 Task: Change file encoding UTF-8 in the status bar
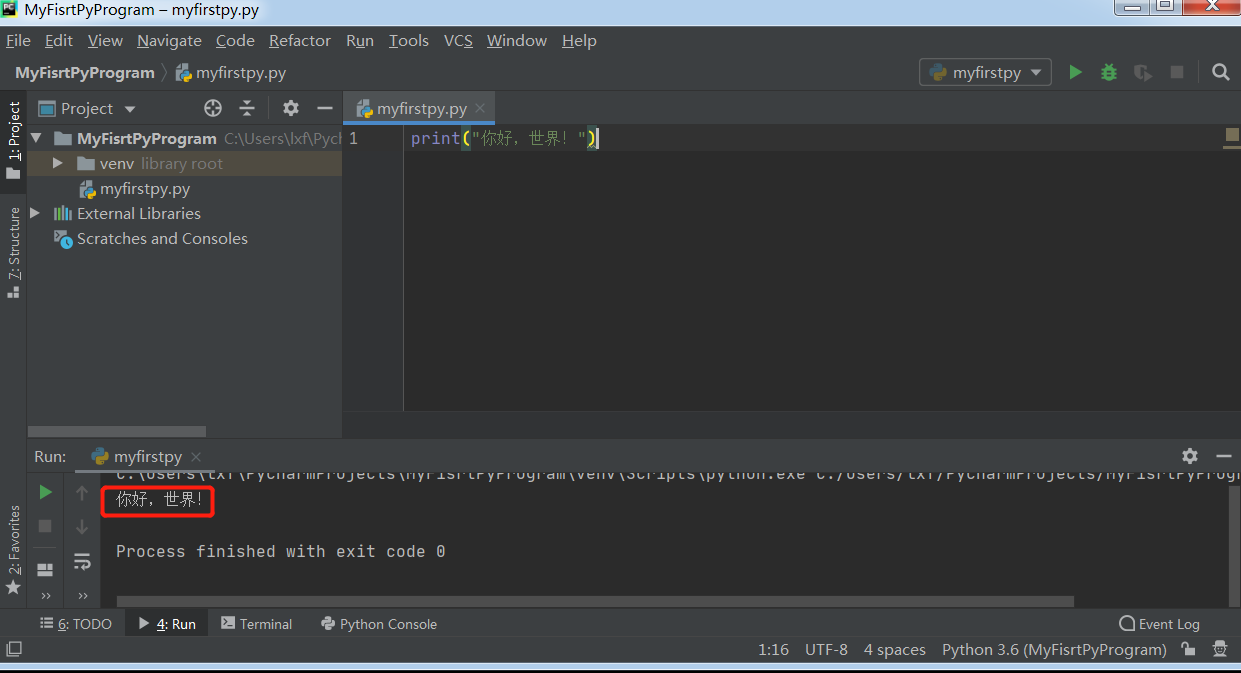[826, 649]
